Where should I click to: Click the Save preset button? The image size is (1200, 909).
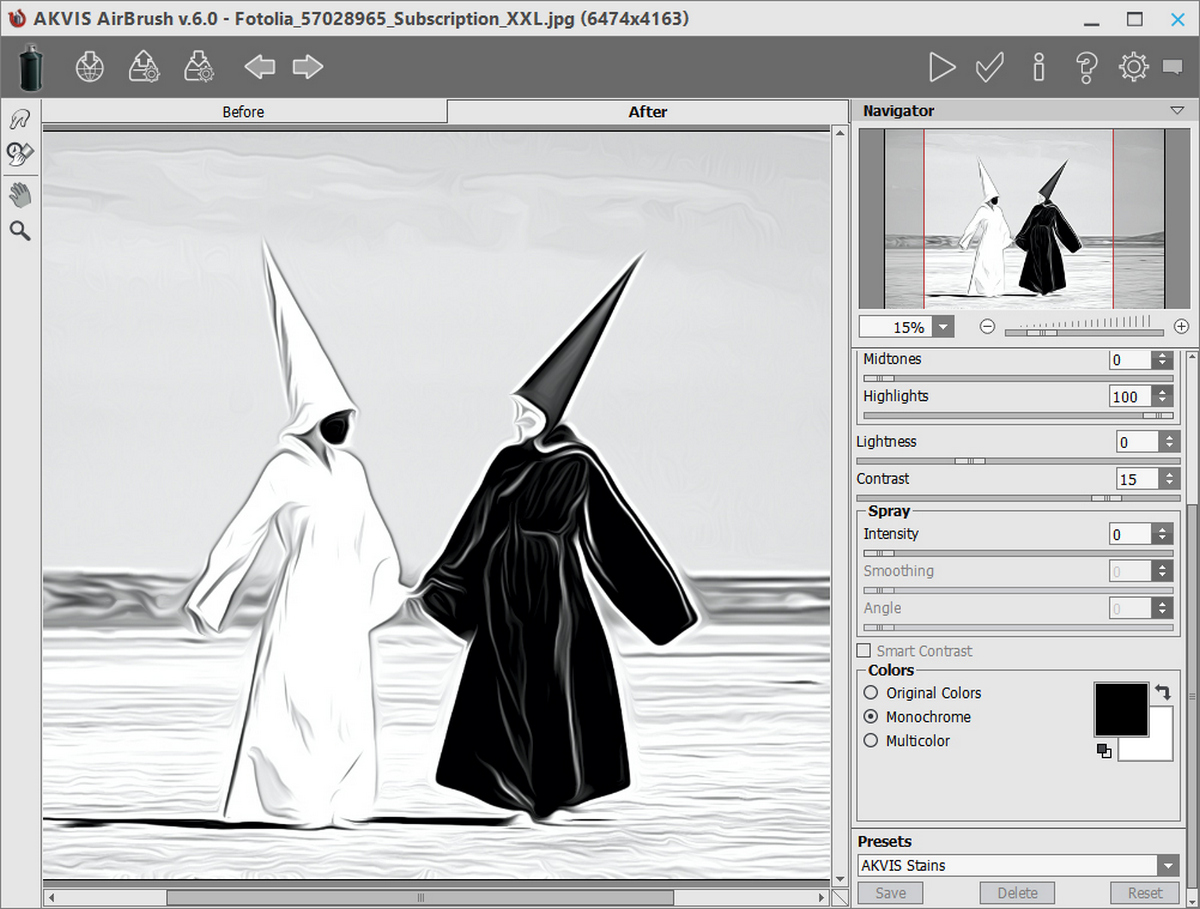(891, 893)
